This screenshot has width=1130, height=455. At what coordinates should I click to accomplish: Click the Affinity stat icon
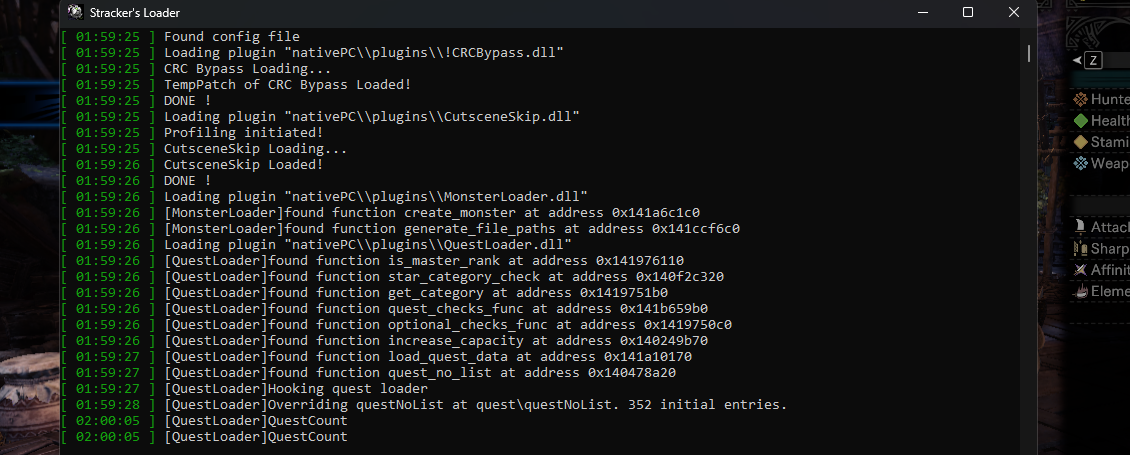tap(1080, 270)
